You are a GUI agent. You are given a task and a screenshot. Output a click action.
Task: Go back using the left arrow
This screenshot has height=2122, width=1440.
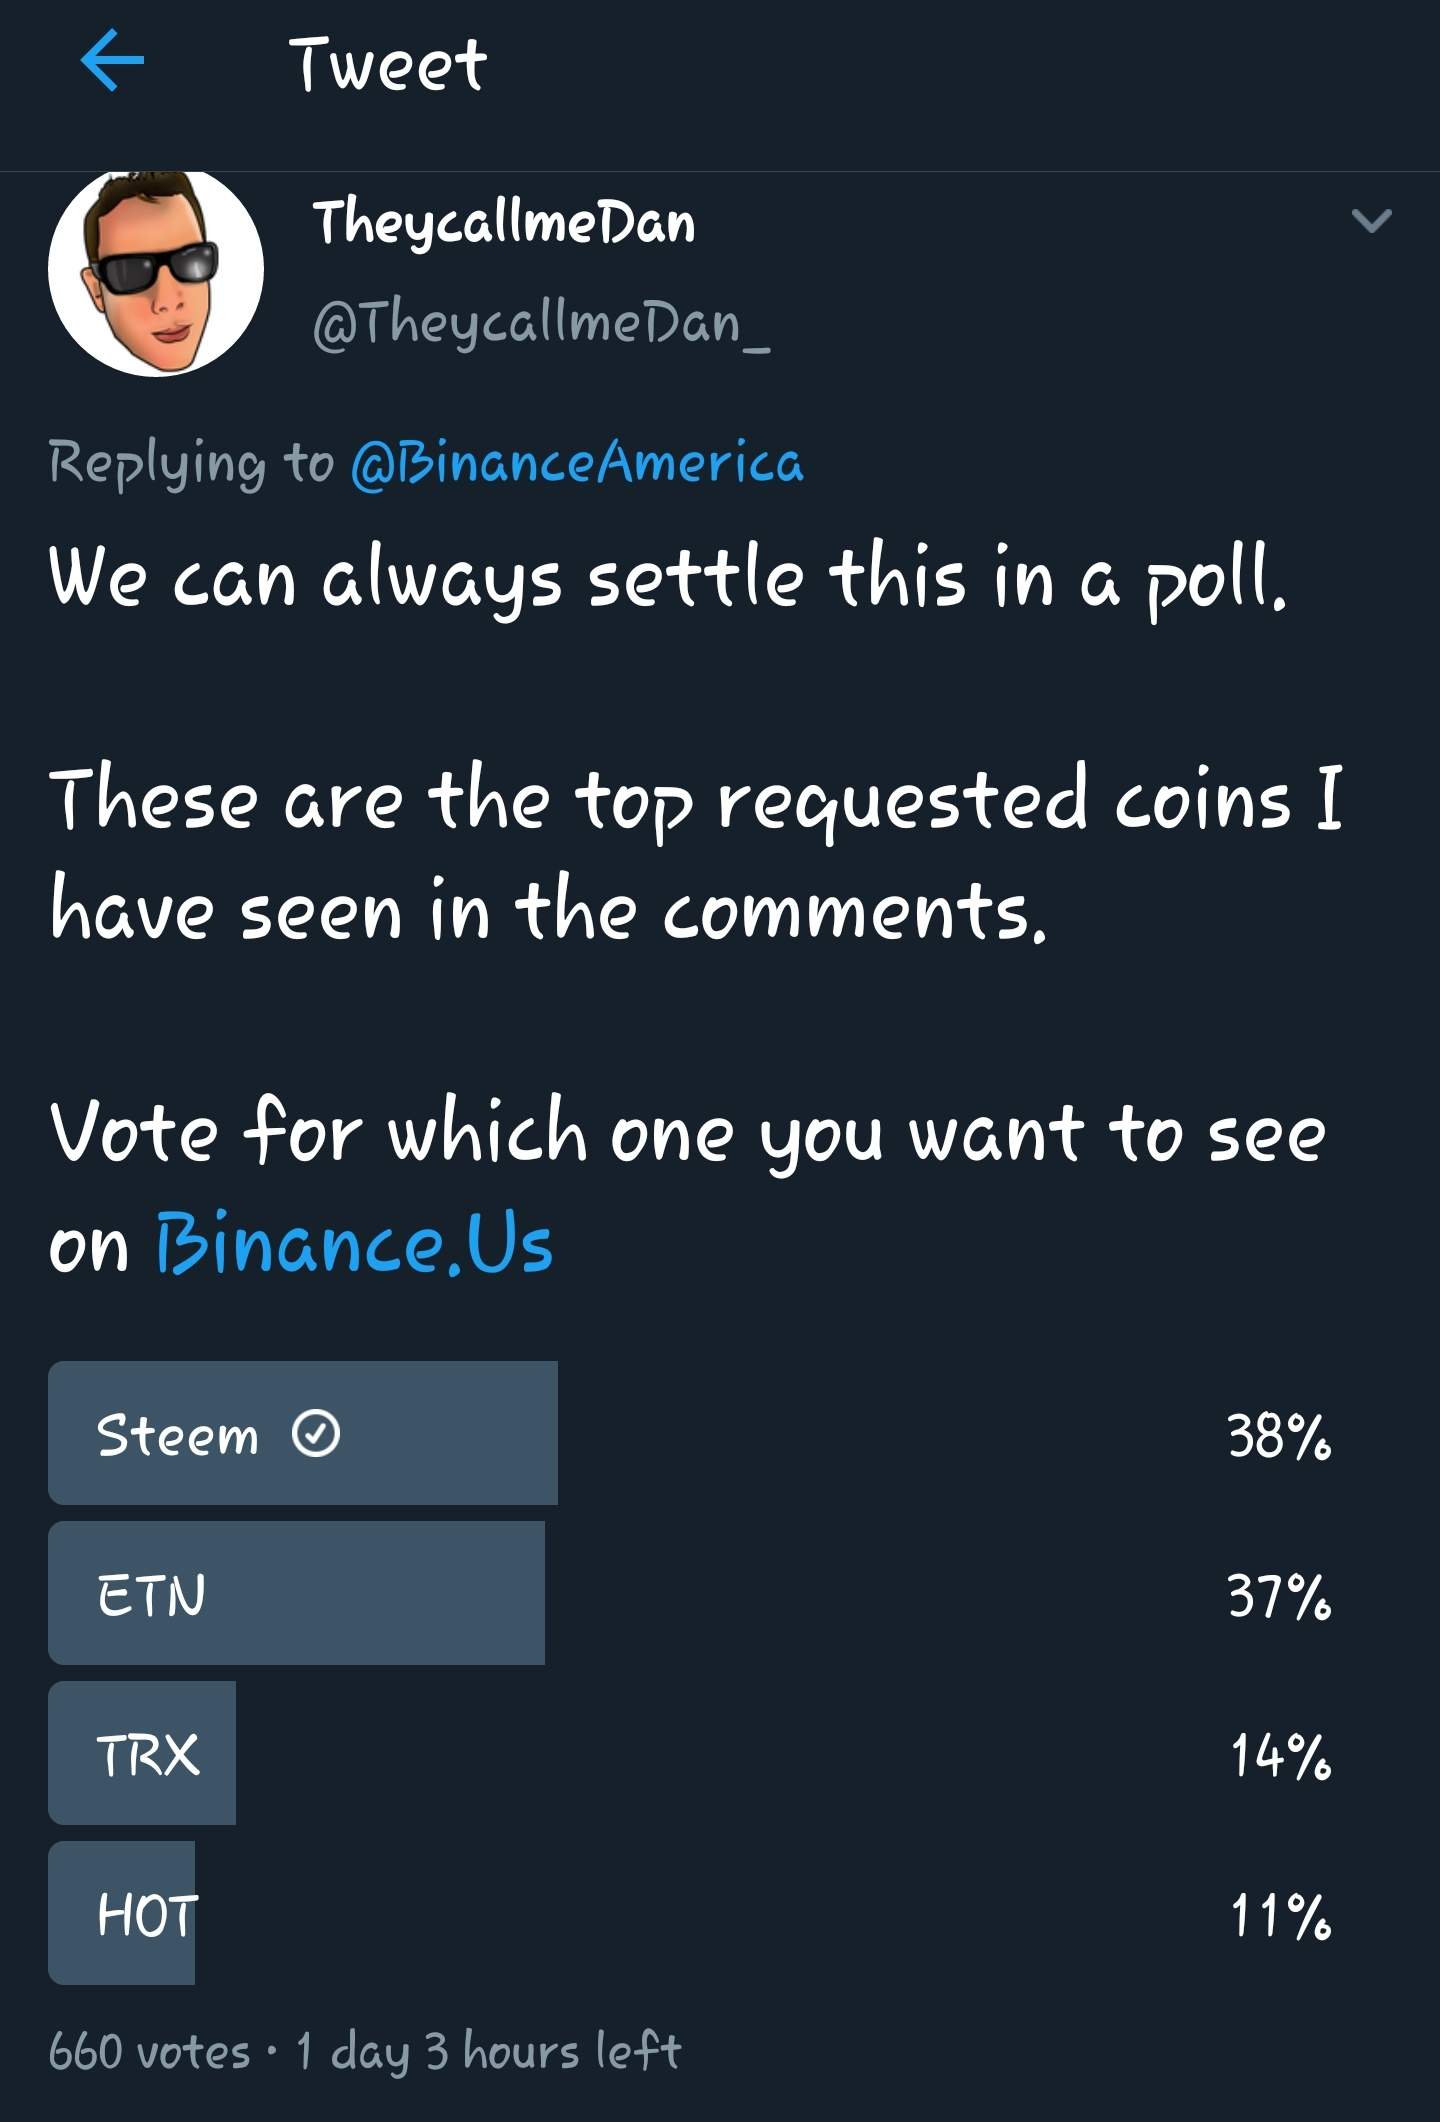tap(112, 61)
